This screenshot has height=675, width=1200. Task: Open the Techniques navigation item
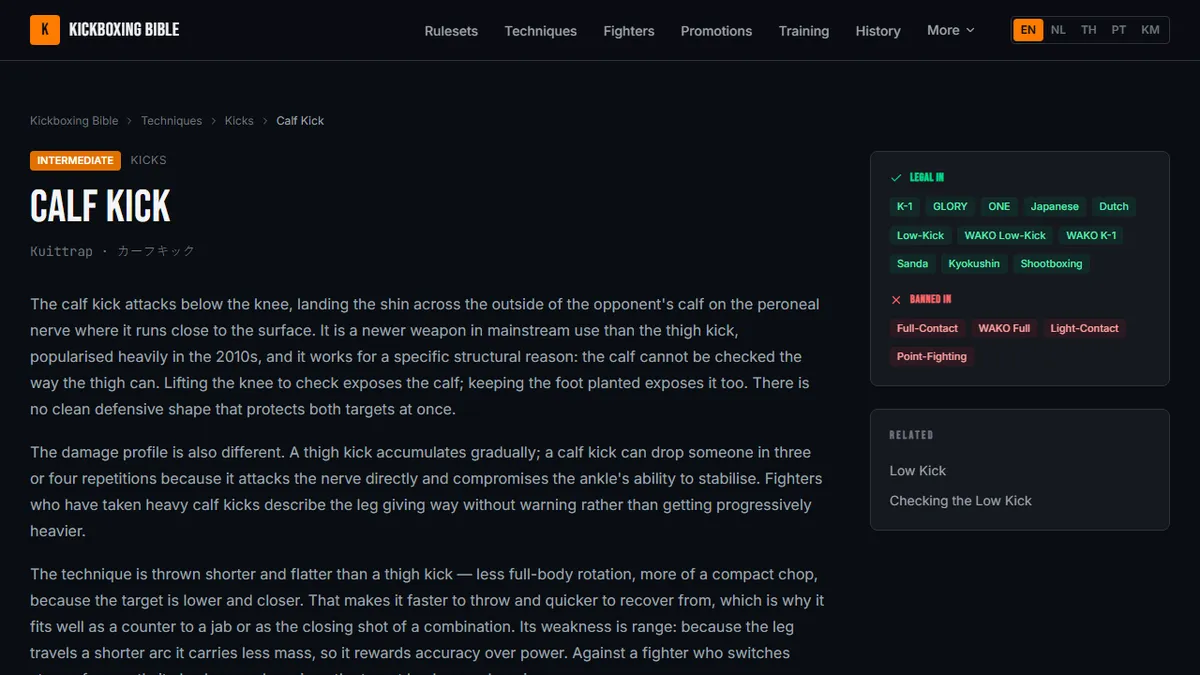point(540,31)
